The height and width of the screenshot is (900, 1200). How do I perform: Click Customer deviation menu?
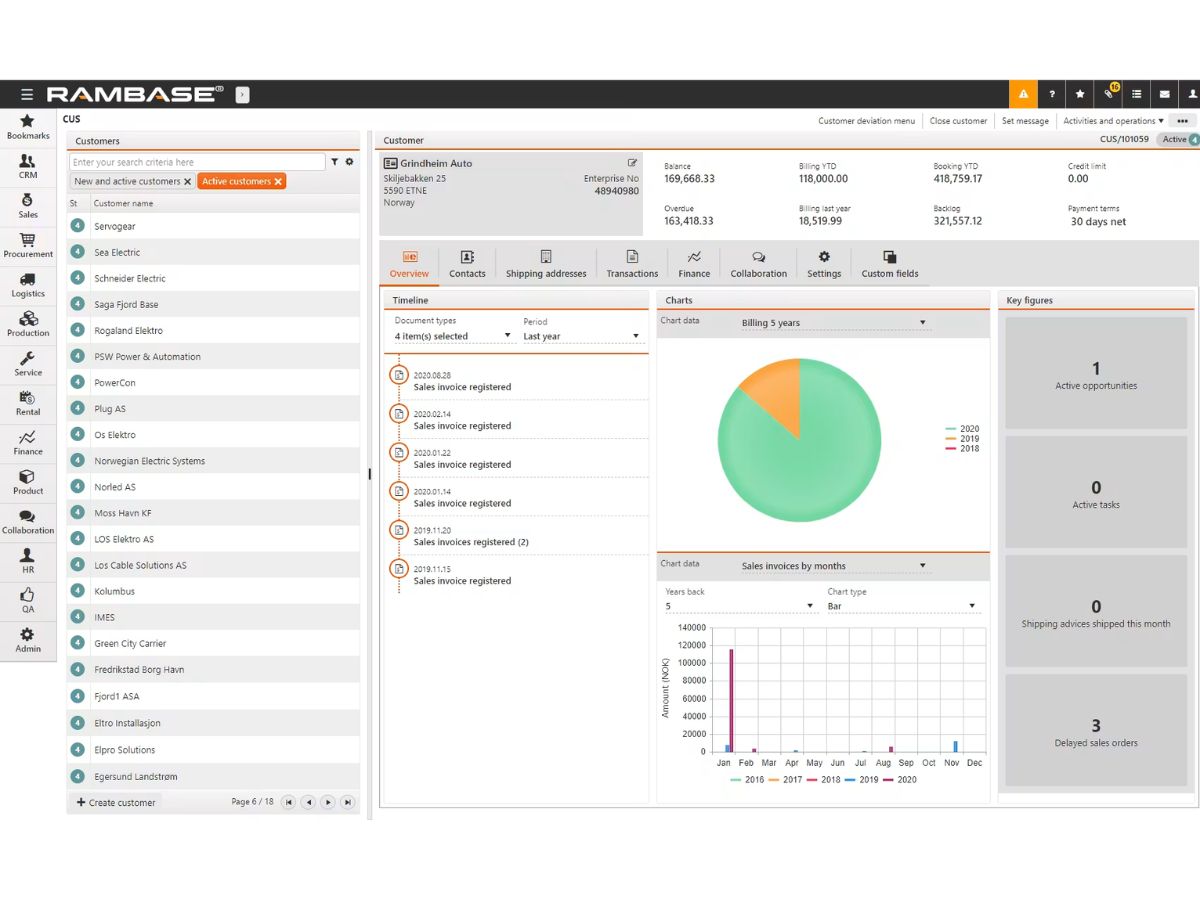(866, 121)
